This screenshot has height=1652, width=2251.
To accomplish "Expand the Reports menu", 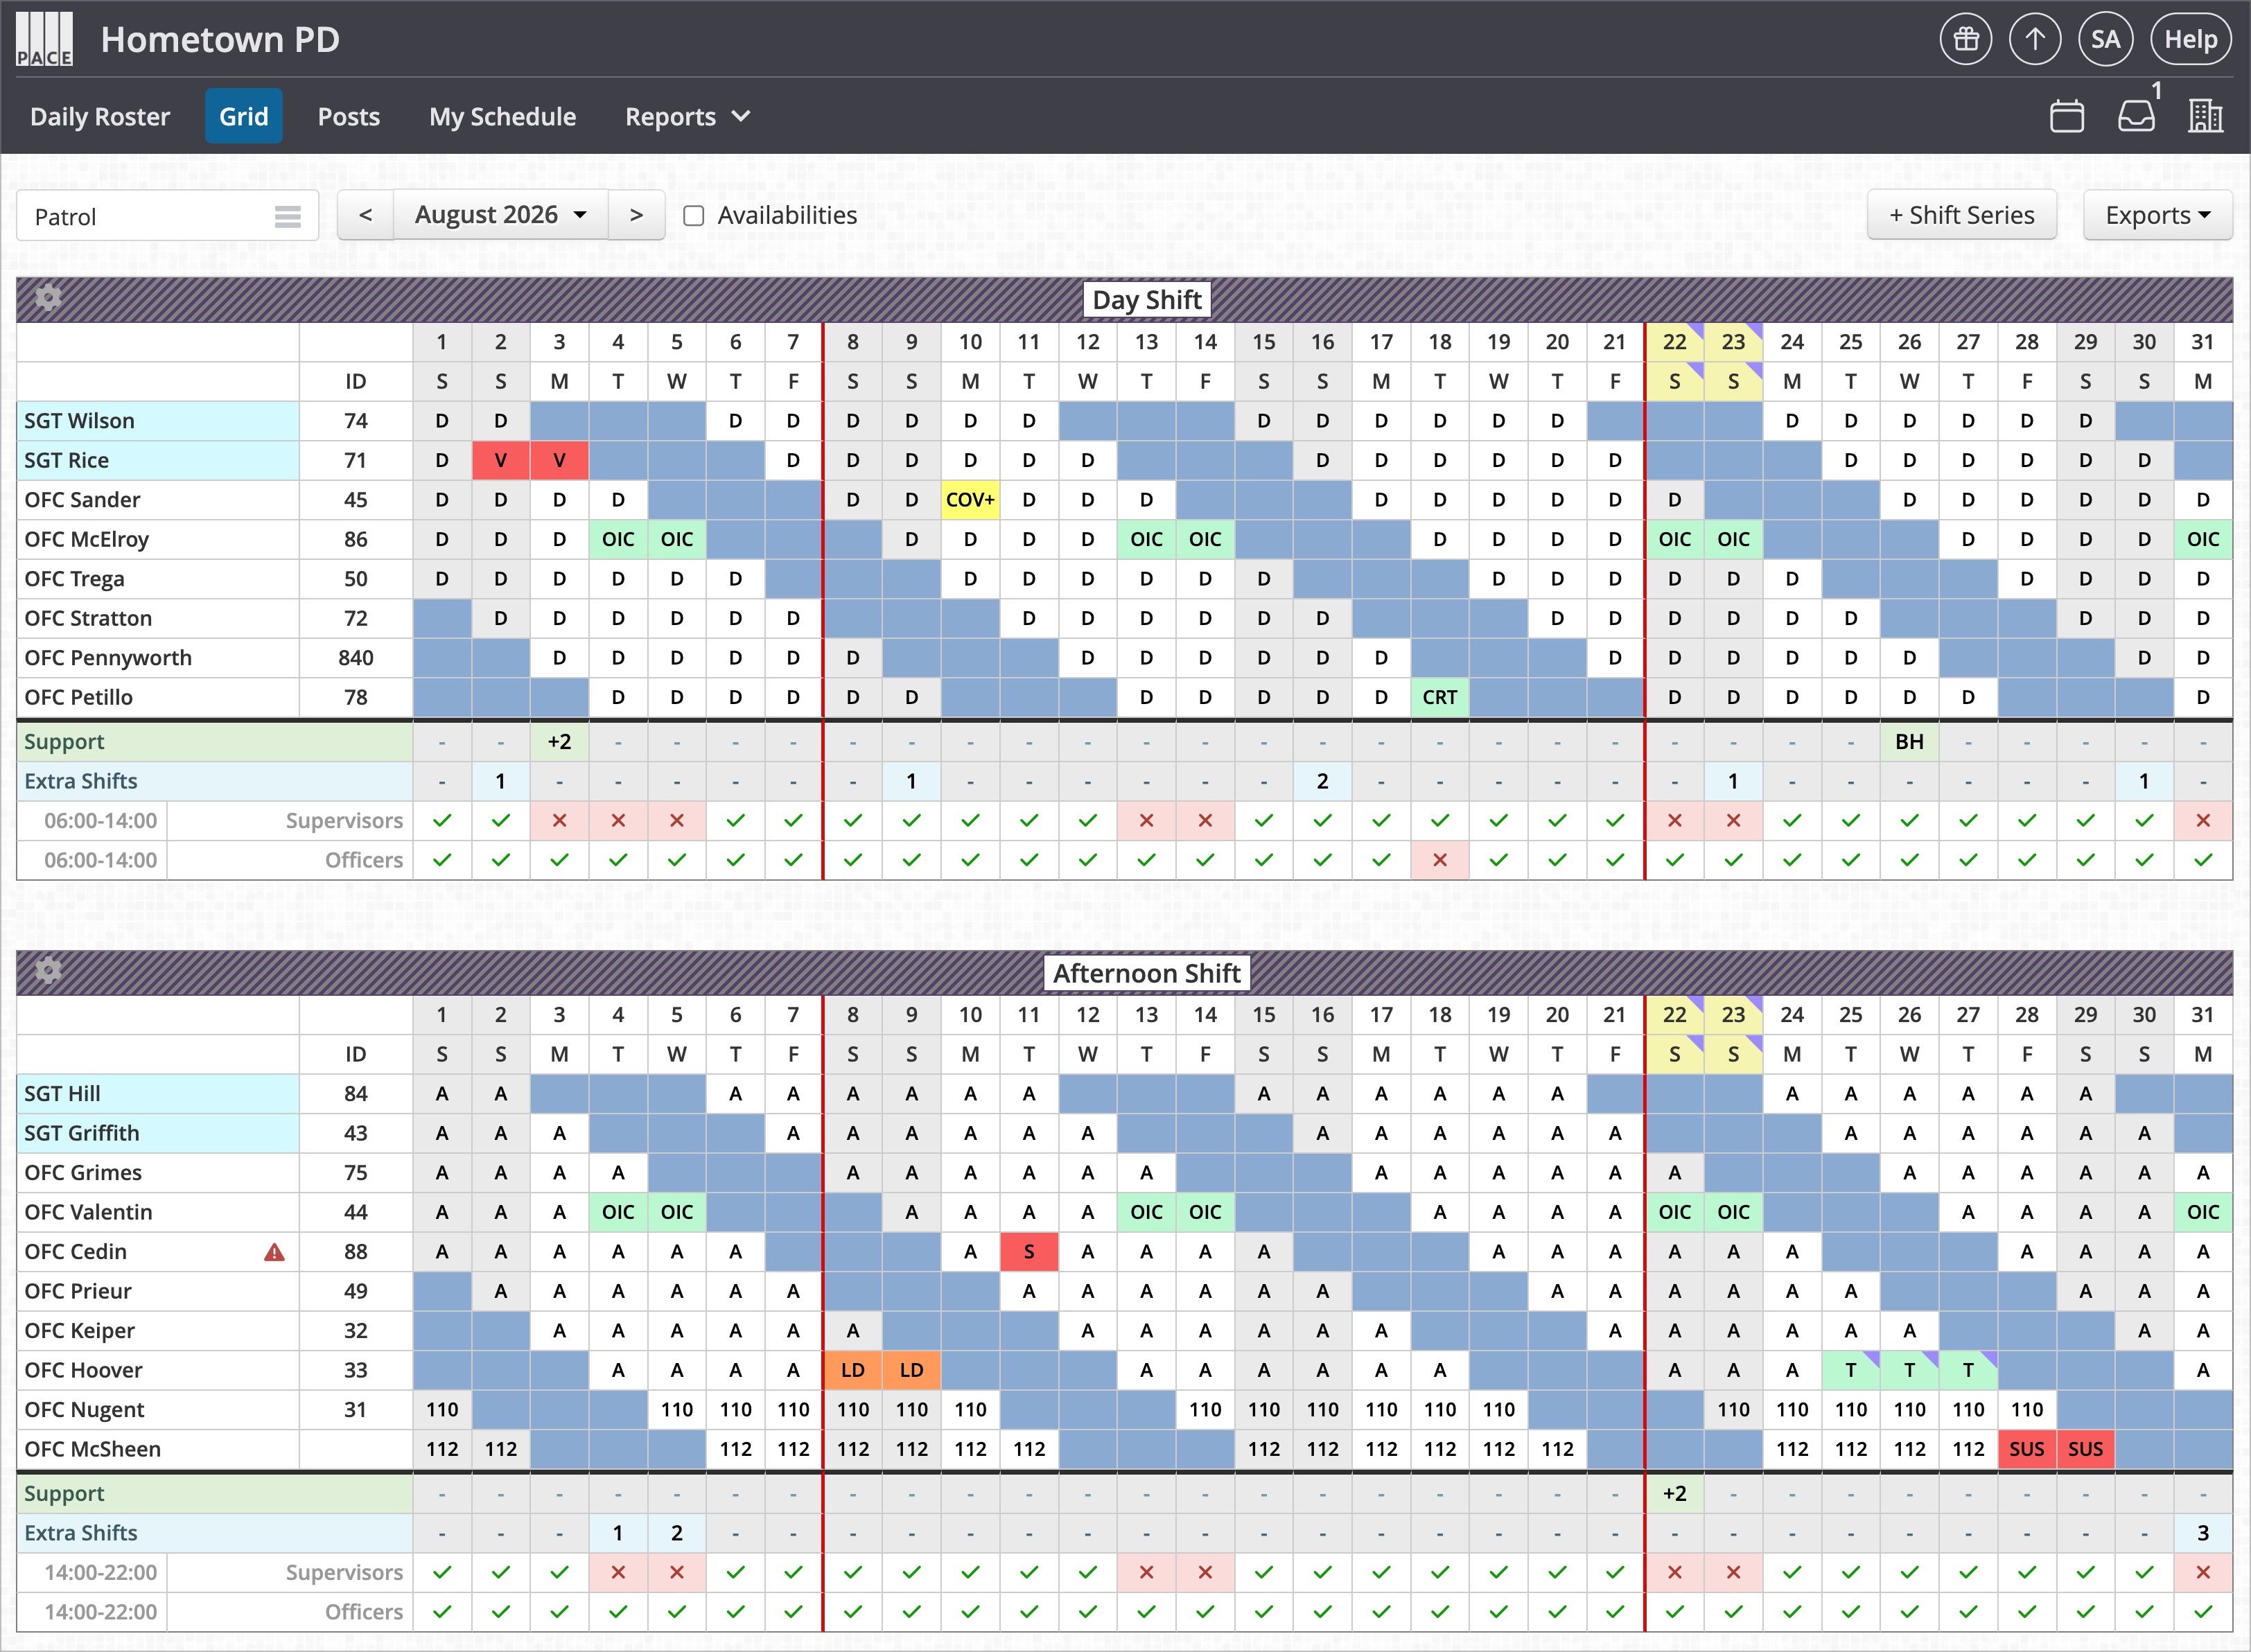I will tap(687, 116).
